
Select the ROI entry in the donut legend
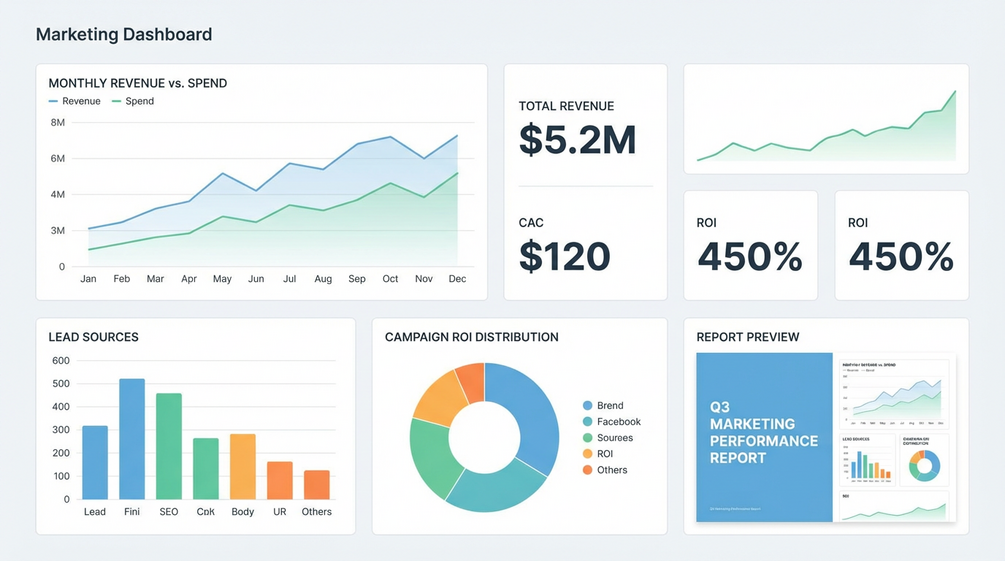coord(597,454)
